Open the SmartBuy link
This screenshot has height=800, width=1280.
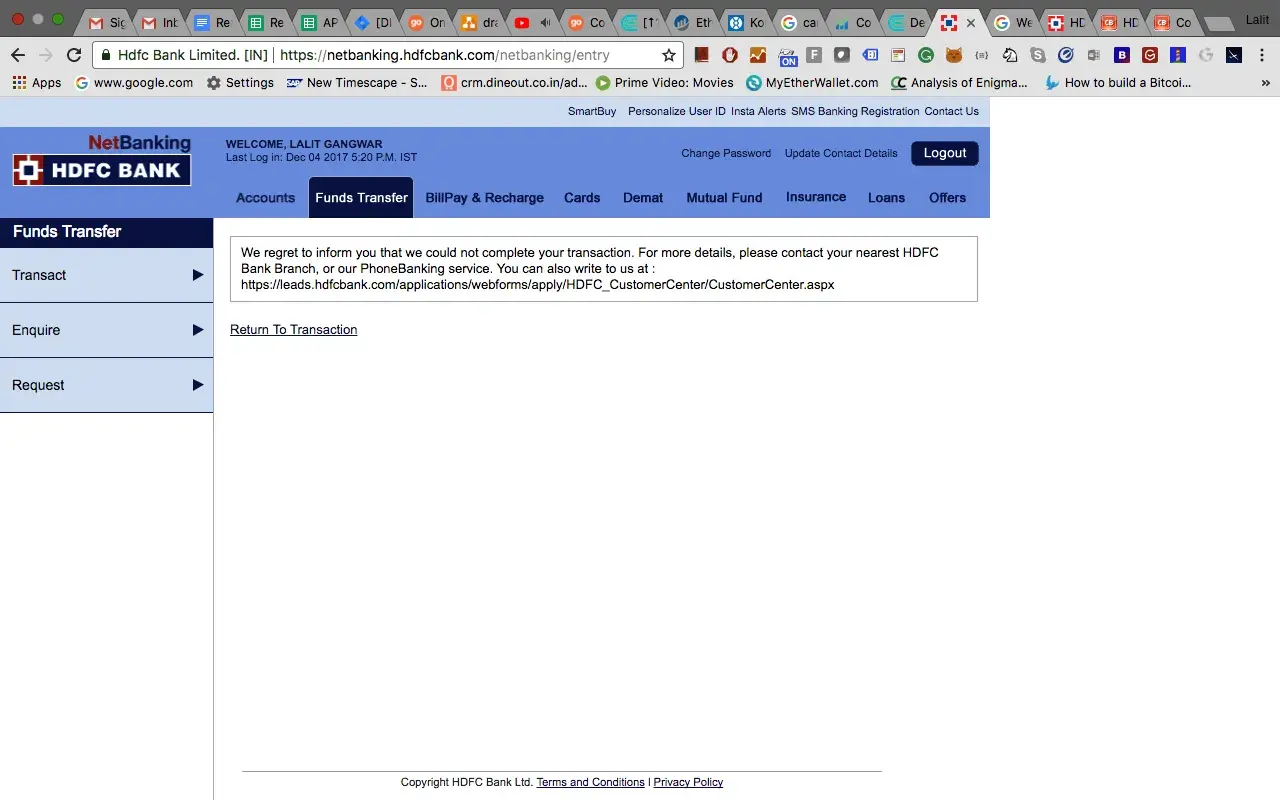click(x=592, y=111)
